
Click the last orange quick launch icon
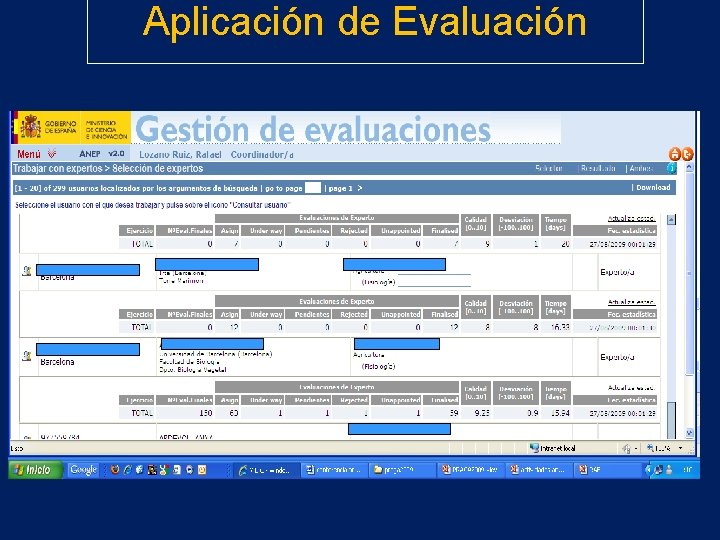coord(202,470)
